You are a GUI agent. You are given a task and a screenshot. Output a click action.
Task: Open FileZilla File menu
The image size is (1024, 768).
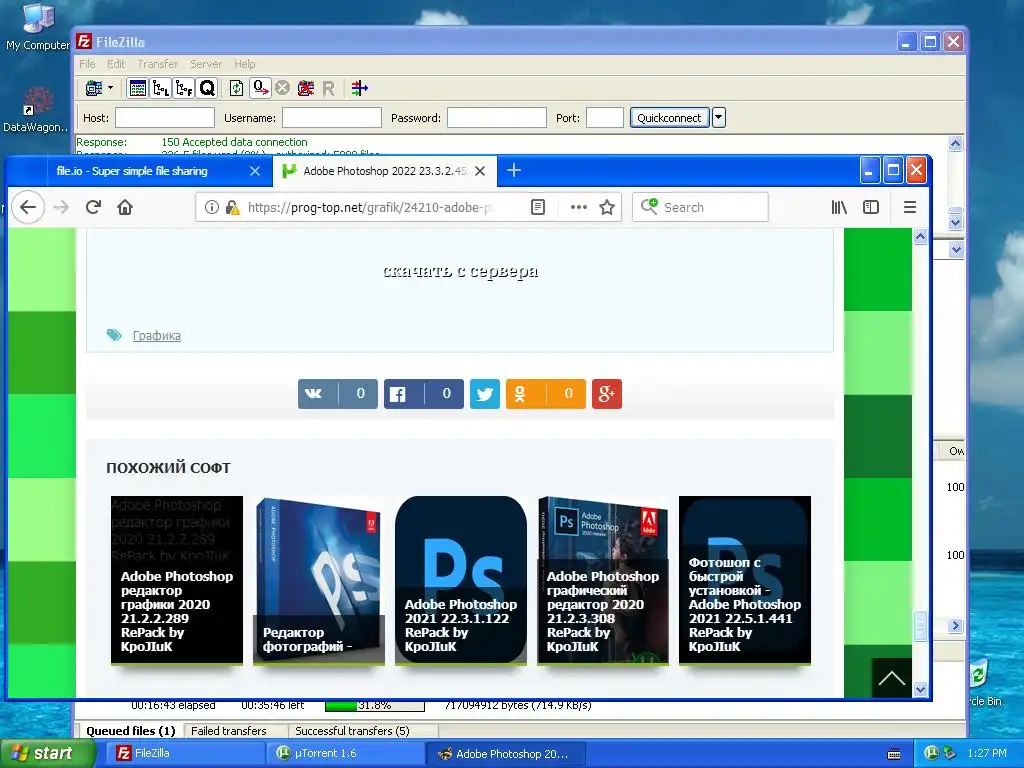[87, 64]
